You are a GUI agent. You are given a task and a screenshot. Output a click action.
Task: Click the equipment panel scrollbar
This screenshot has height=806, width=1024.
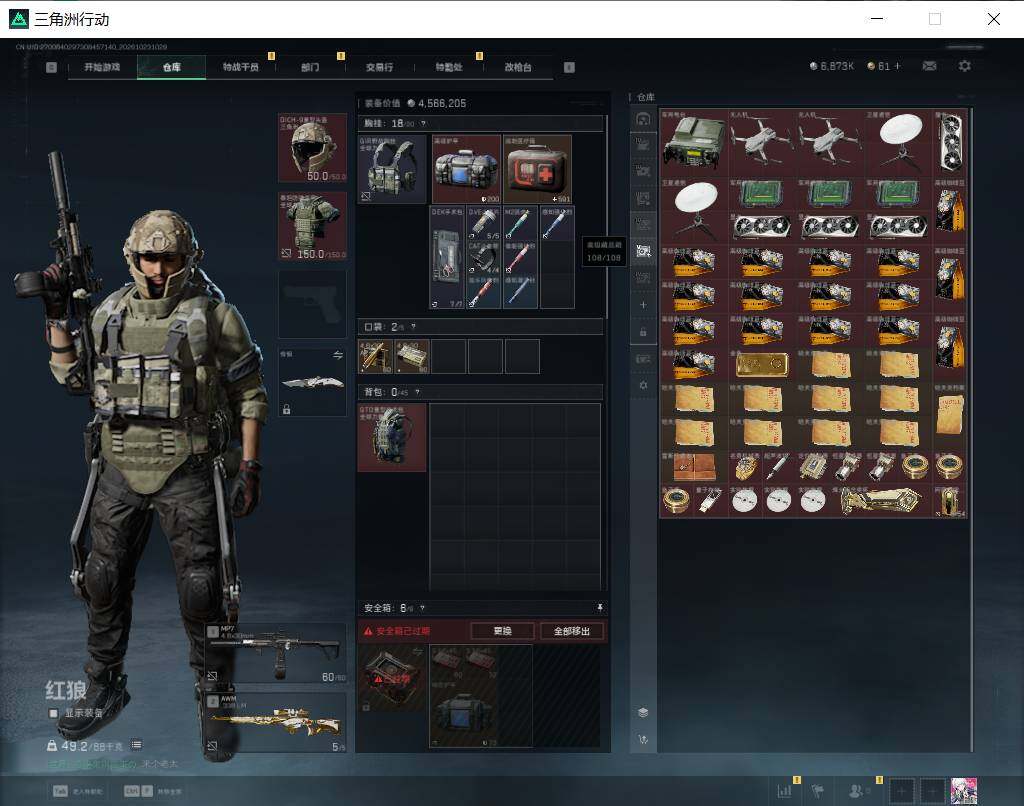point(607,218)
